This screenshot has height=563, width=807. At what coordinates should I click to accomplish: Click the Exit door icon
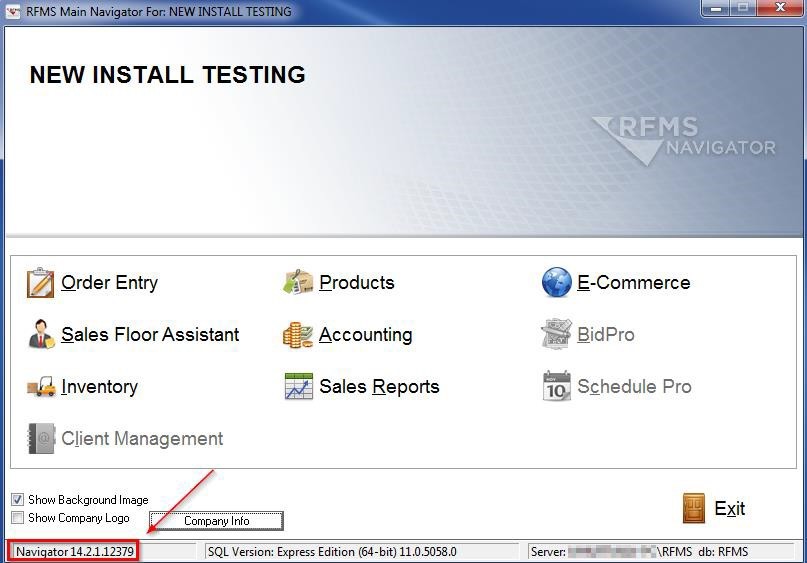693,508
